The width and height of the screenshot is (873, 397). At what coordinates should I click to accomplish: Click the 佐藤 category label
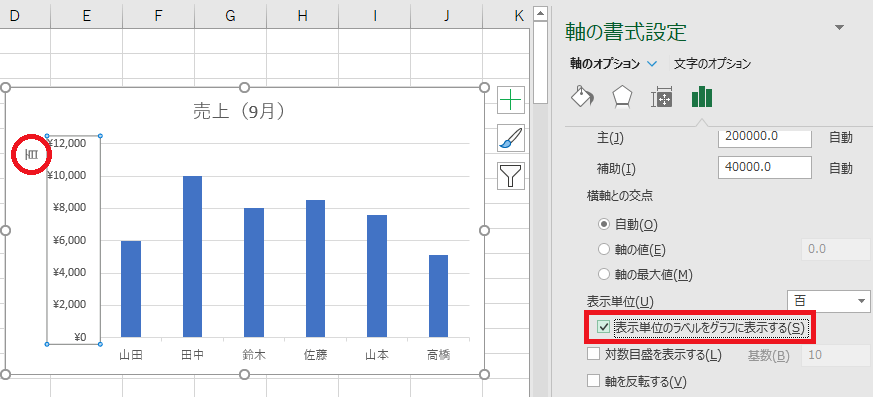click(x=316, y=355)
